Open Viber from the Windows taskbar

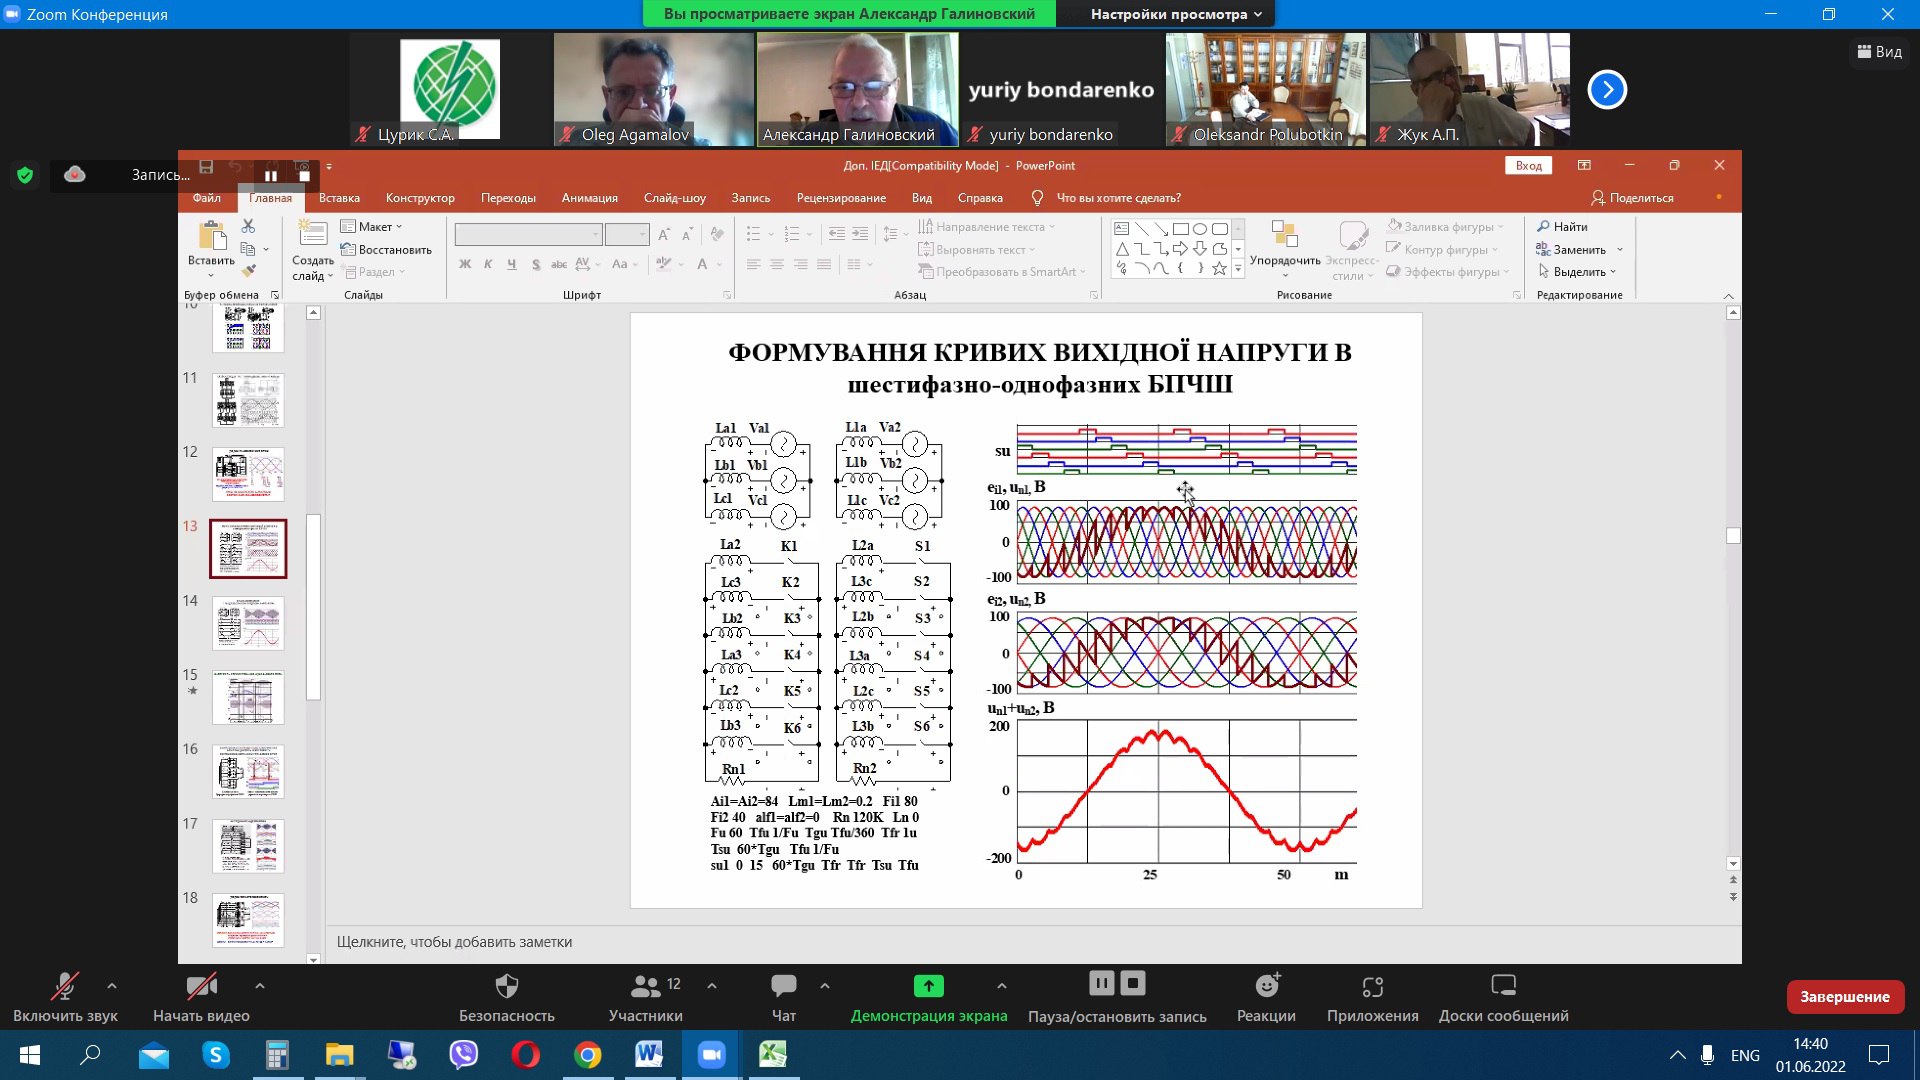point(463,1054)
